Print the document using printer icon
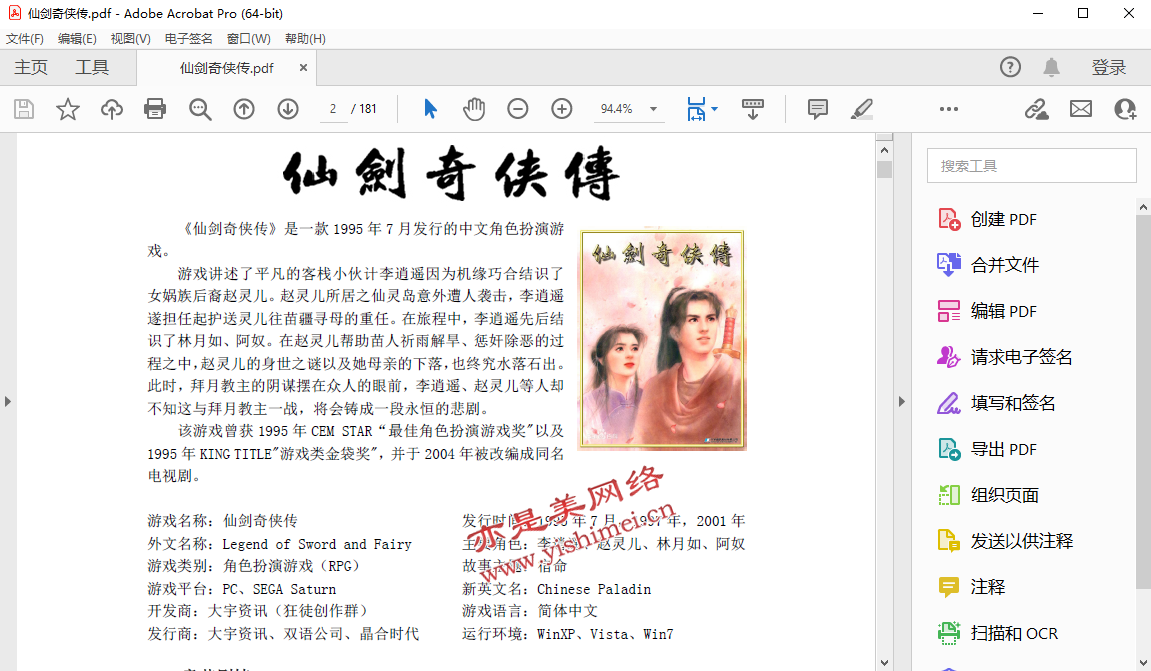The height and width of the screenshot is (671, 1151). point(155,109)
